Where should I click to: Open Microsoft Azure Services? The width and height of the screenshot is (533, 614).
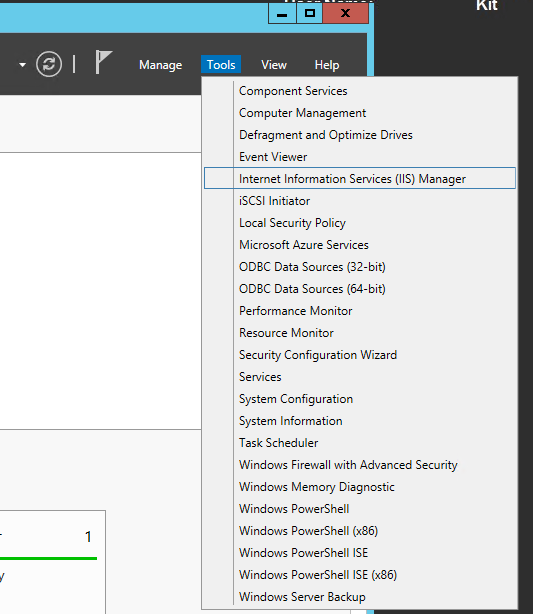click(360, 245)
